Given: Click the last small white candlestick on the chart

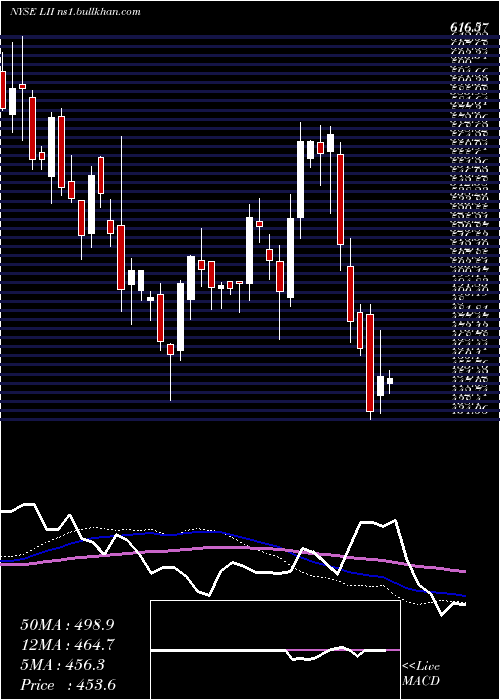Looking at the screenshot, I should click(x=390, y=381).
